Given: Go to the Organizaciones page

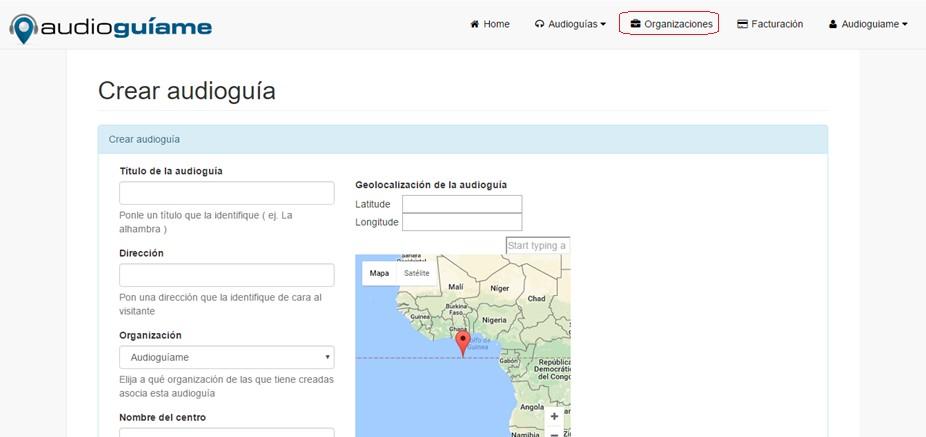Looking at the screenshot, I should 678,24.
